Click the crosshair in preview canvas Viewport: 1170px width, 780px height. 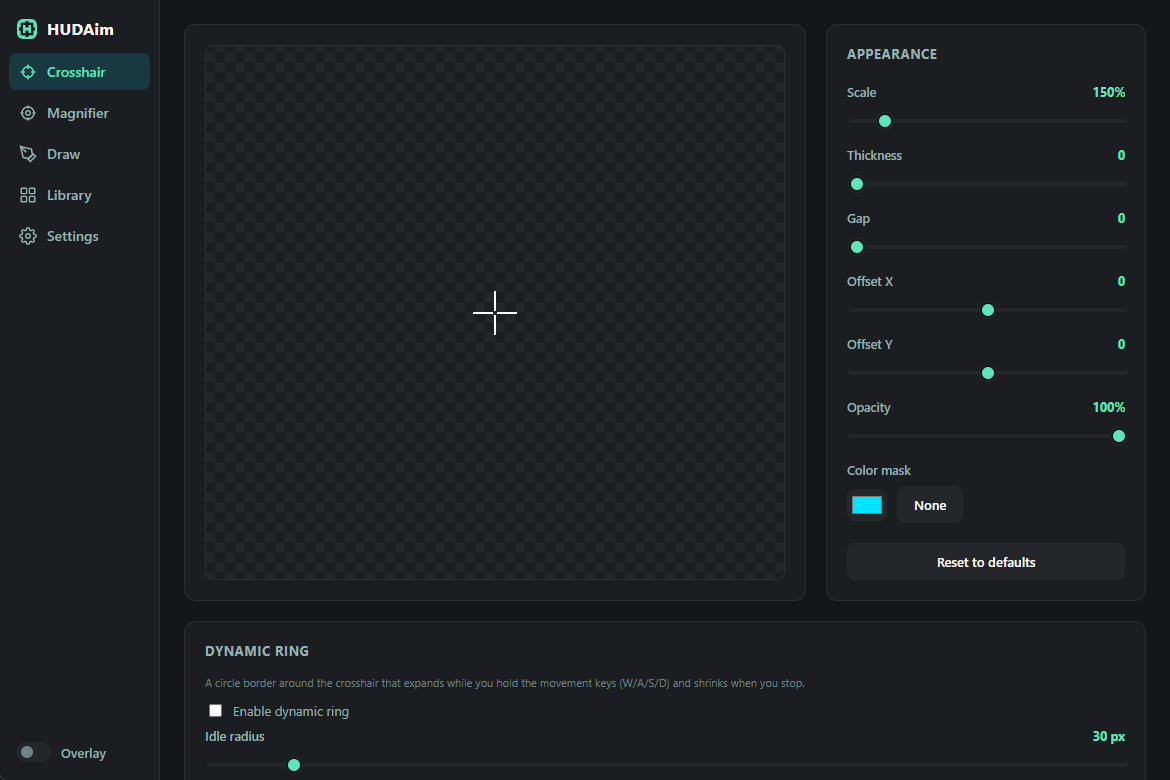click(495, 312)
